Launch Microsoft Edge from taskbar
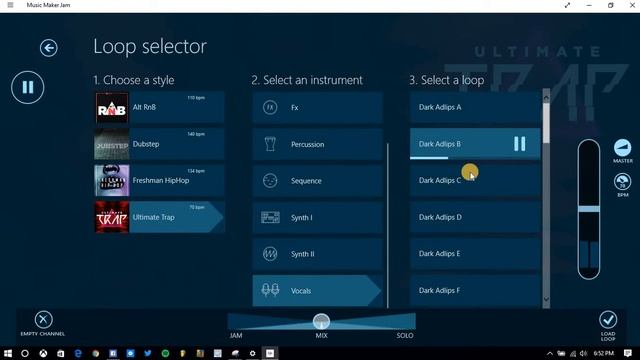640x360 pixels. [x=78, y=353]
